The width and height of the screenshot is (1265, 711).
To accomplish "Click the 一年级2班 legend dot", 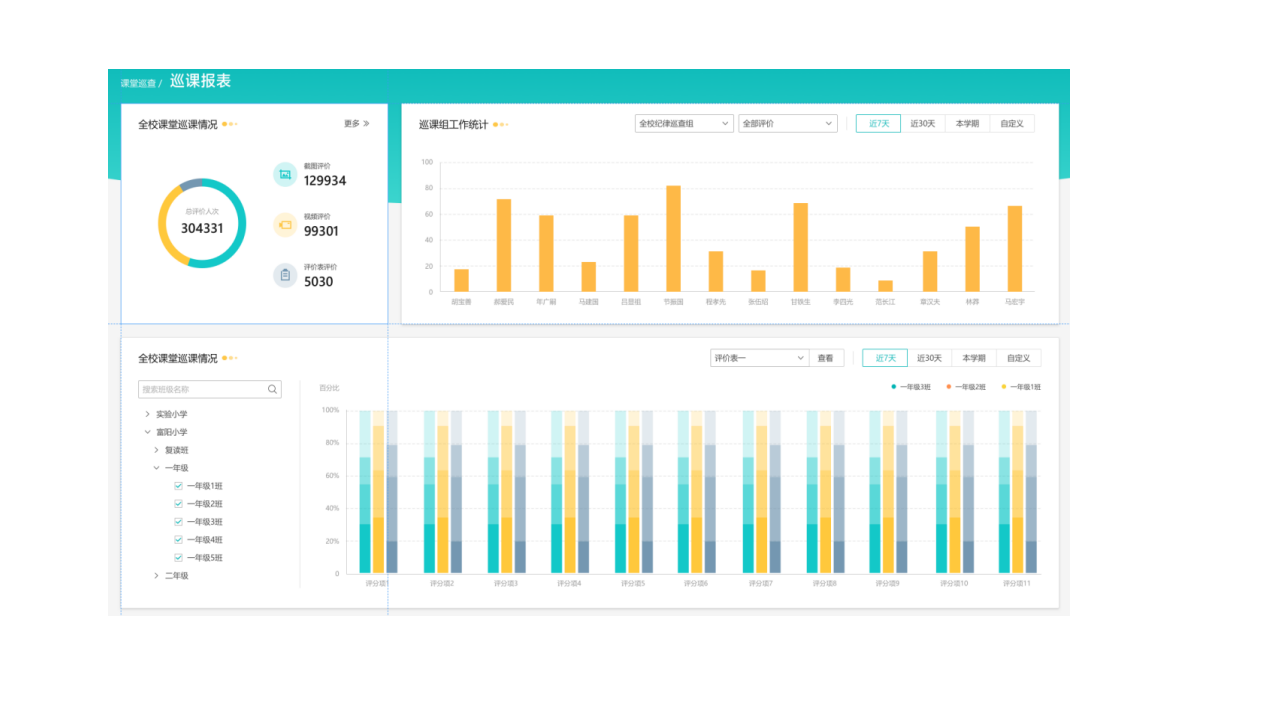I will (948, 387).
